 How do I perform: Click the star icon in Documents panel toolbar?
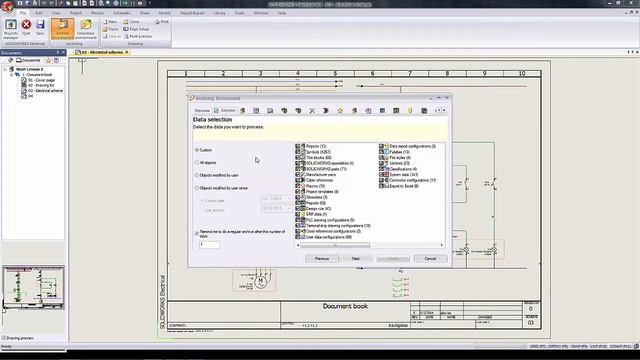(x=48, y=60)
